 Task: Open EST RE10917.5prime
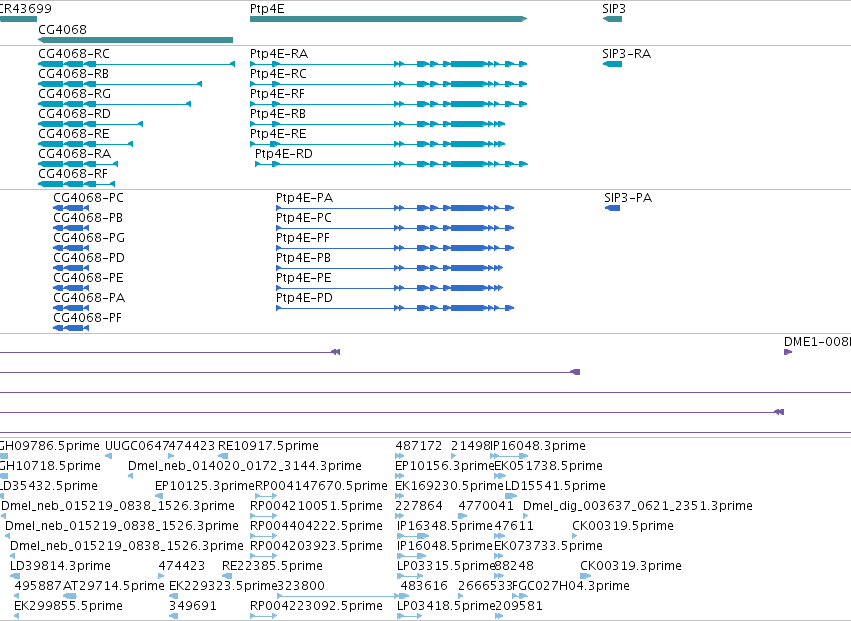tap(268, 446)
